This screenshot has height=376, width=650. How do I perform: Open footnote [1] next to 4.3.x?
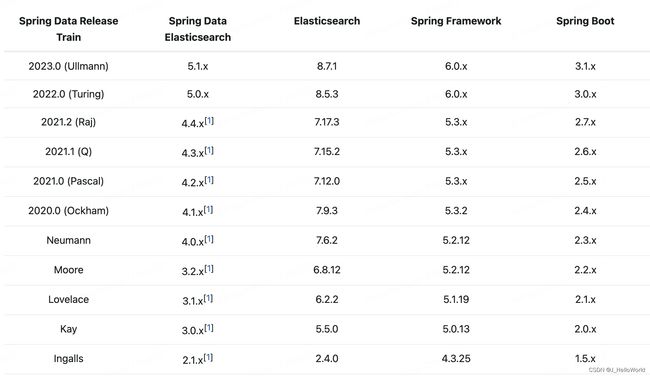pos(209,150)
